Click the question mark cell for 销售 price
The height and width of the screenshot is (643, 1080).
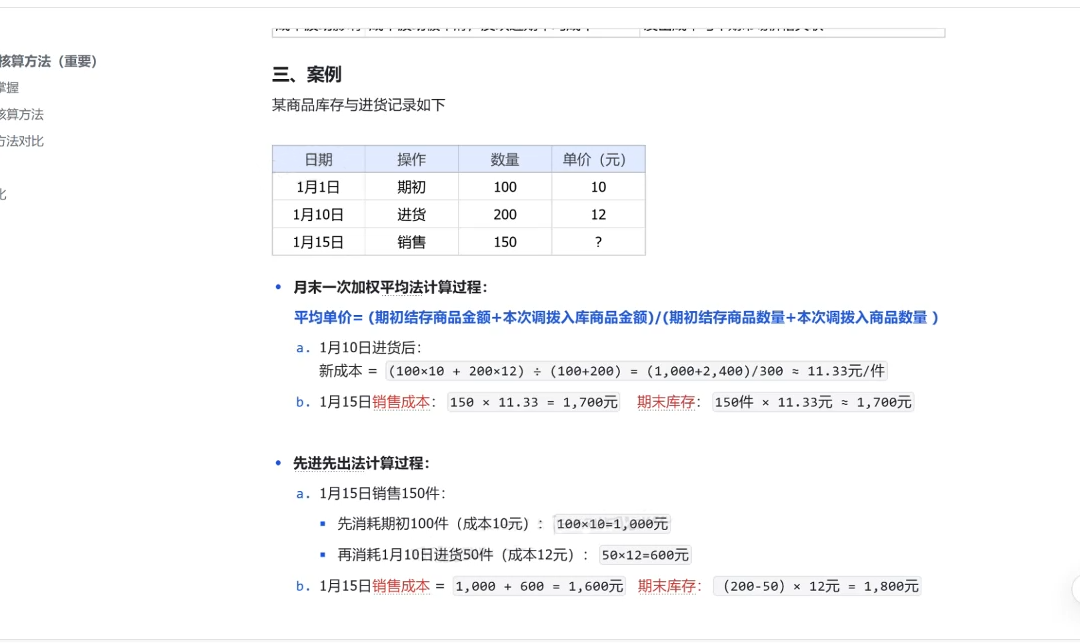click(597, 241)
